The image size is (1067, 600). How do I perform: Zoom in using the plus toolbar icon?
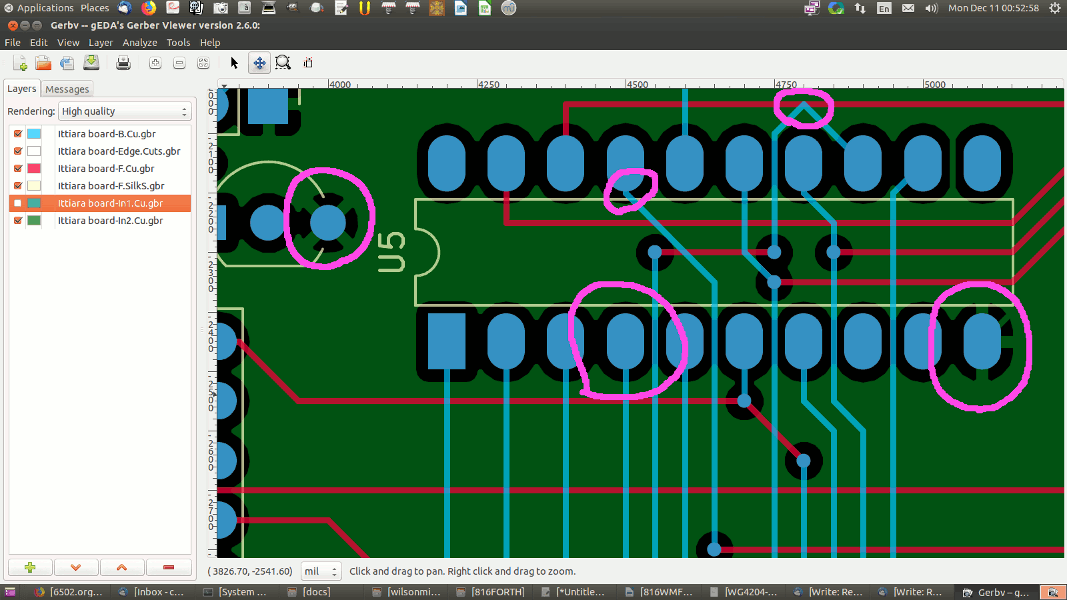pos(155,63)
